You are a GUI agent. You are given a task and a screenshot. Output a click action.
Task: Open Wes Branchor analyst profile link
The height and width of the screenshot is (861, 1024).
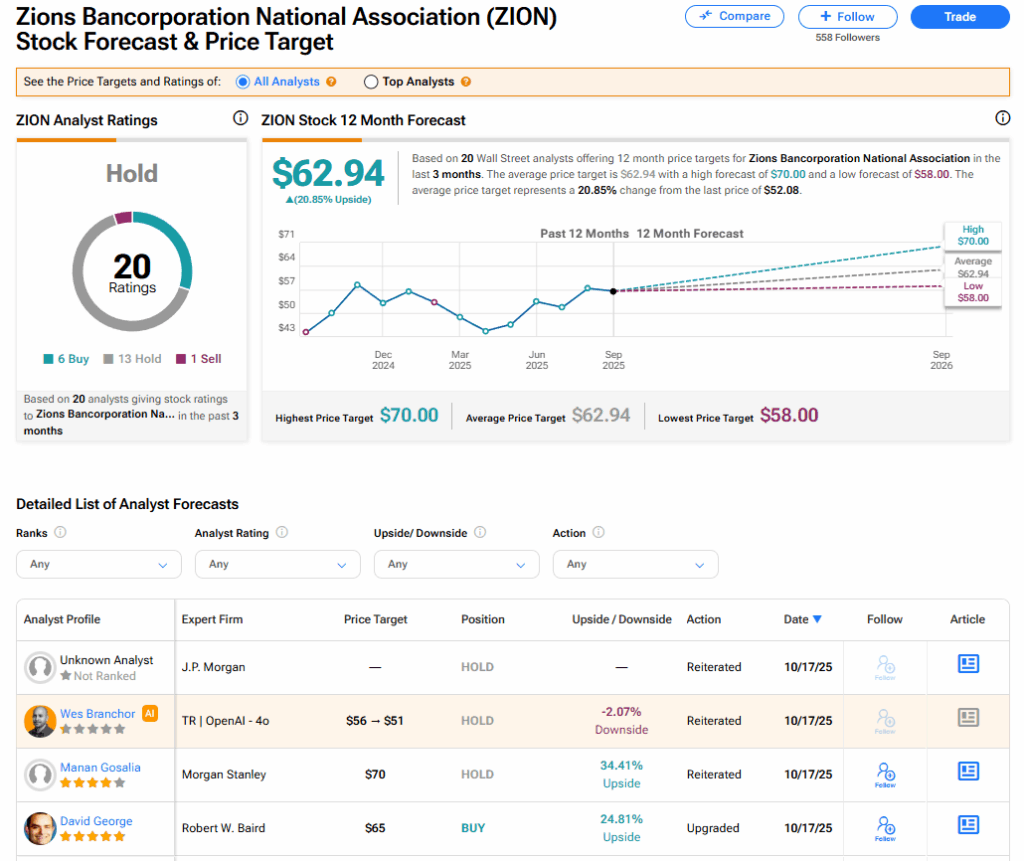[97, 714]
